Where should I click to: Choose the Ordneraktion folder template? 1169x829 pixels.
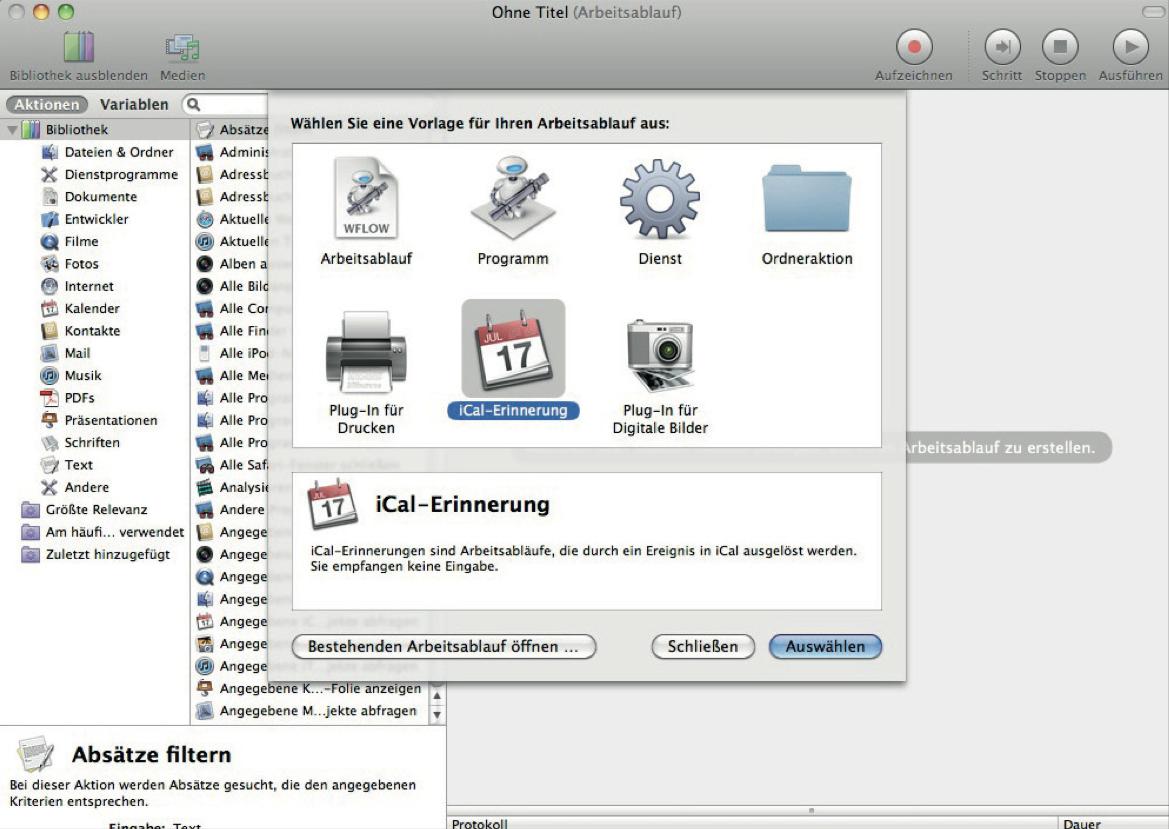[x=807, y=200]
